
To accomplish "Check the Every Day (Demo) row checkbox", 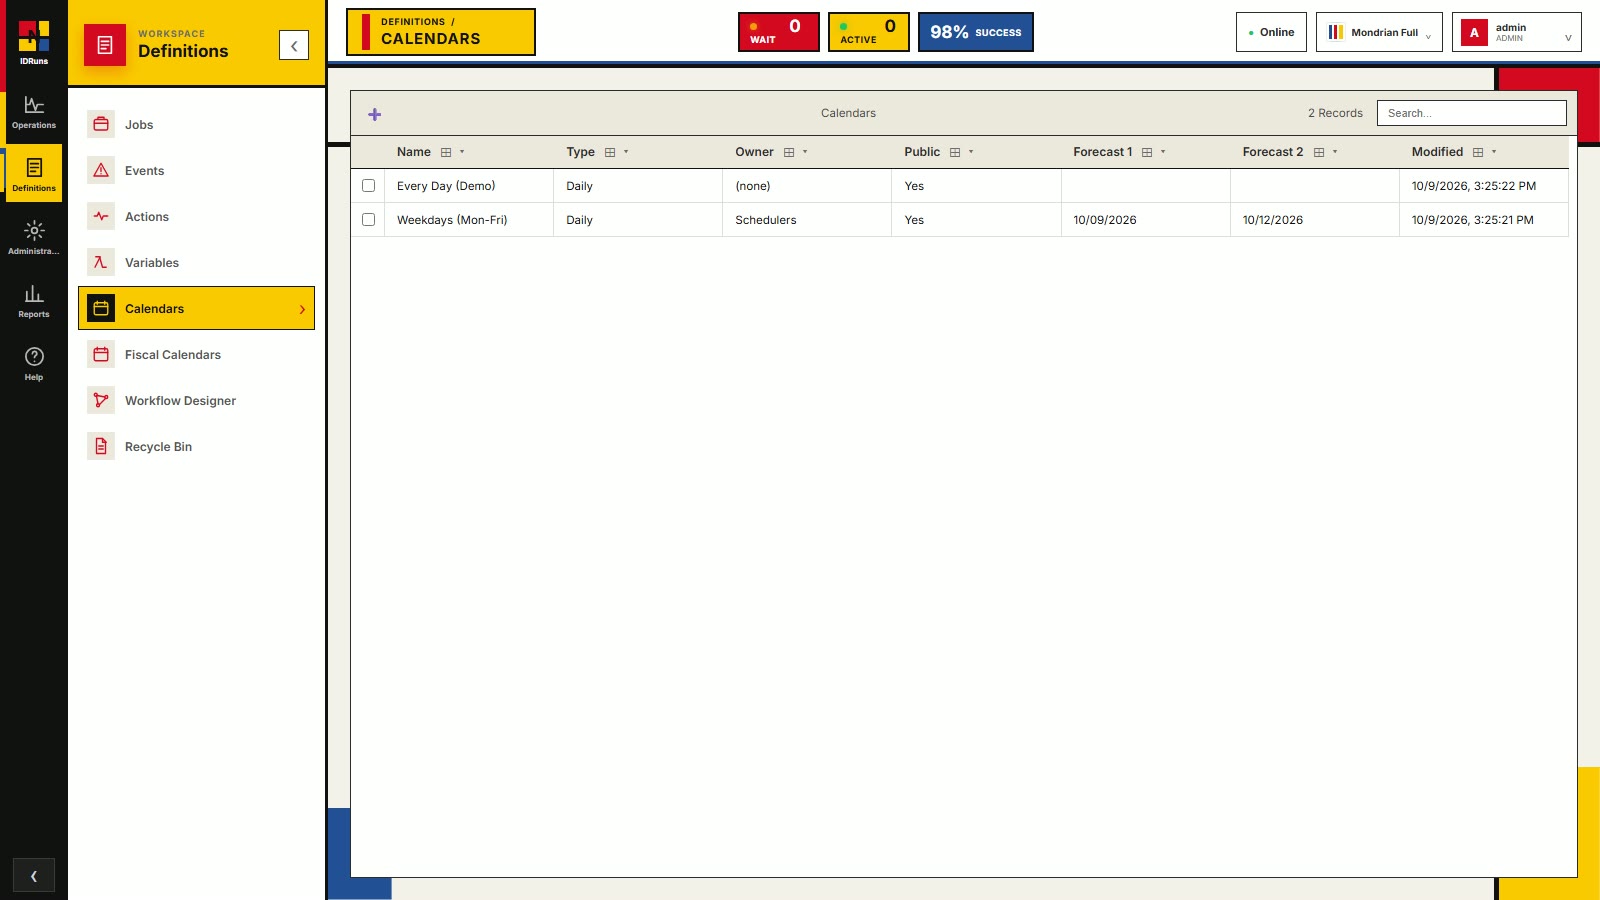I will click(x=368, y=186).
